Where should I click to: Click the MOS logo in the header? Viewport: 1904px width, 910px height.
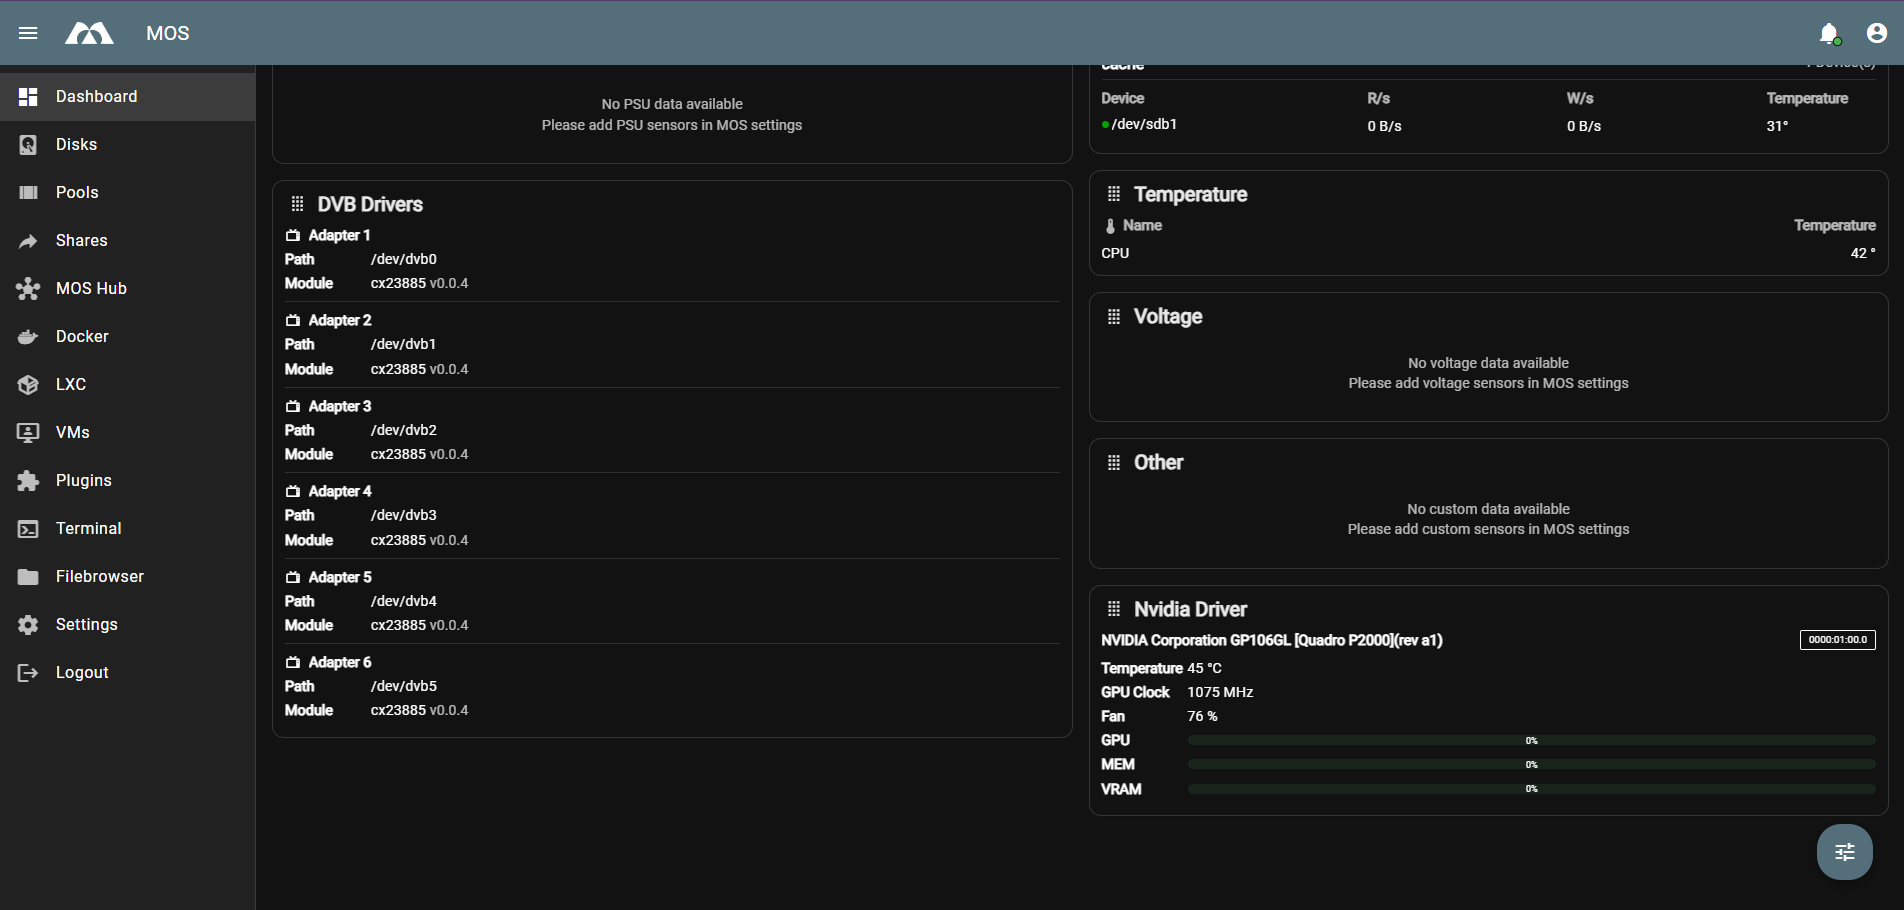[89, 33]
